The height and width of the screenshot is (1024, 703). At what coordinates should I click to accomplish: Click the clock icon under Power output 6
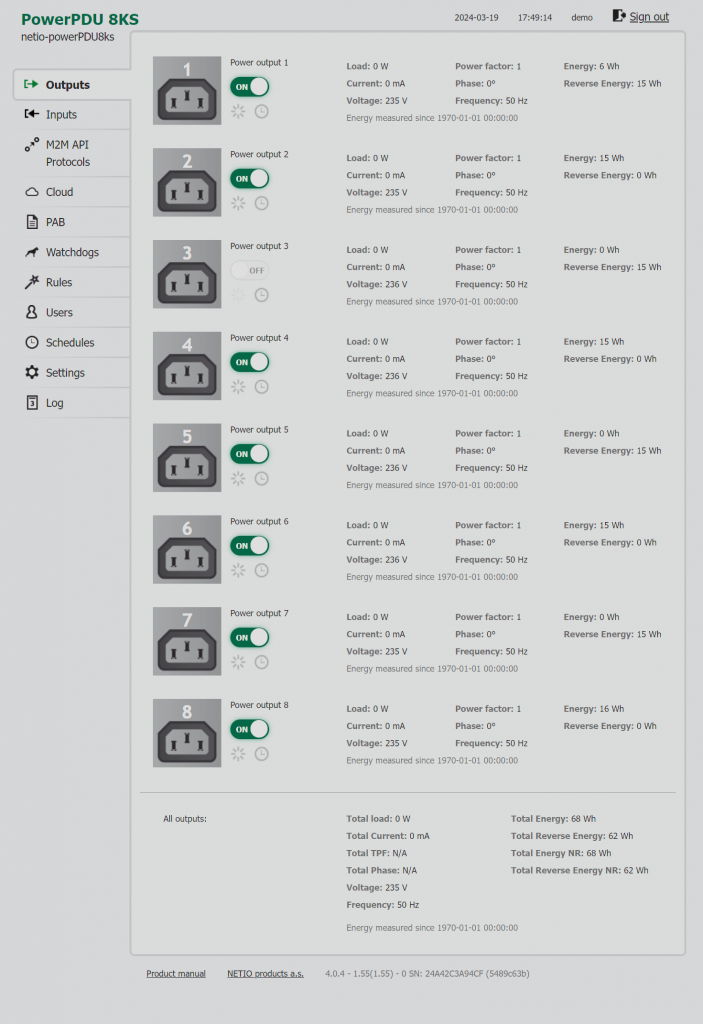click(261, 571)
